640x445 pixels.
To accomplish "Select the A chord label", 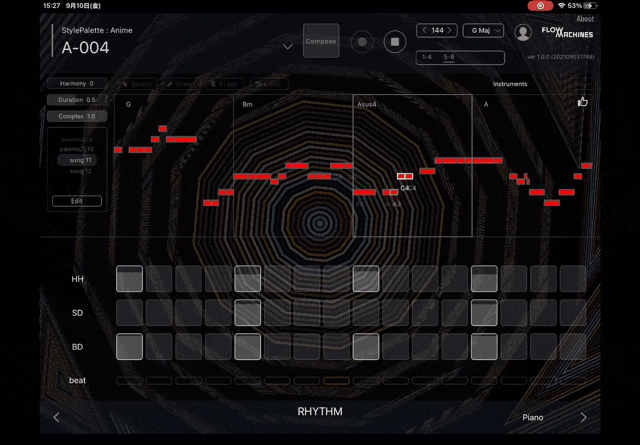I will [486, 105].
